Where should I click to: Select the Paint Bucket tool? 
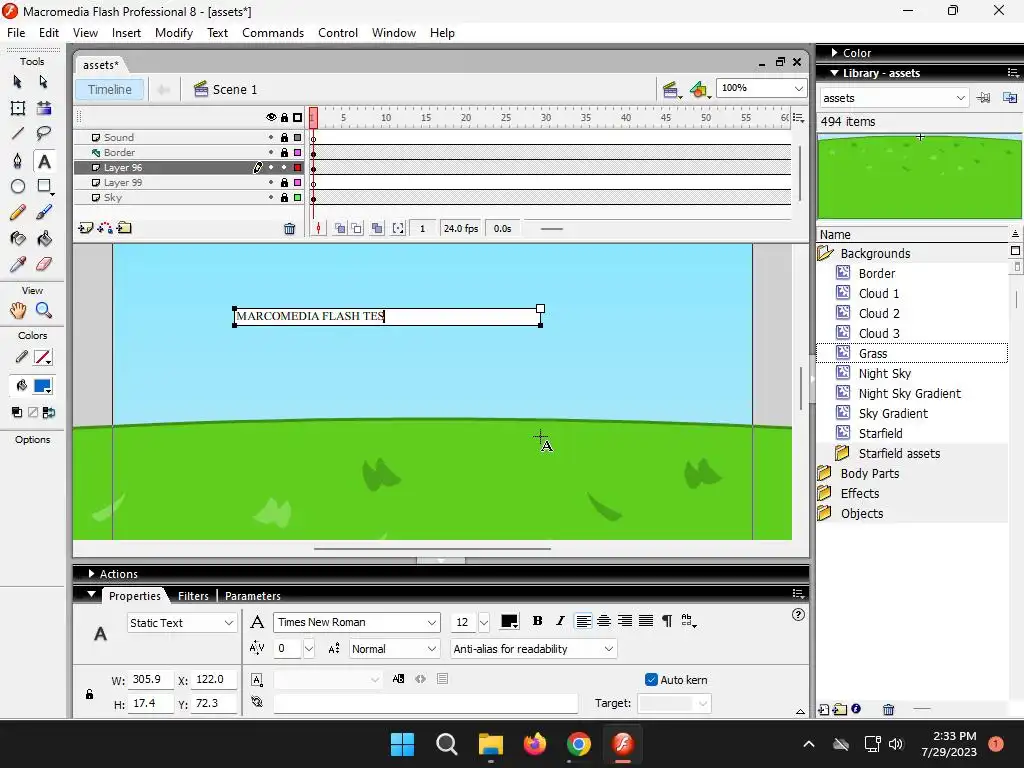pos(43,239)
